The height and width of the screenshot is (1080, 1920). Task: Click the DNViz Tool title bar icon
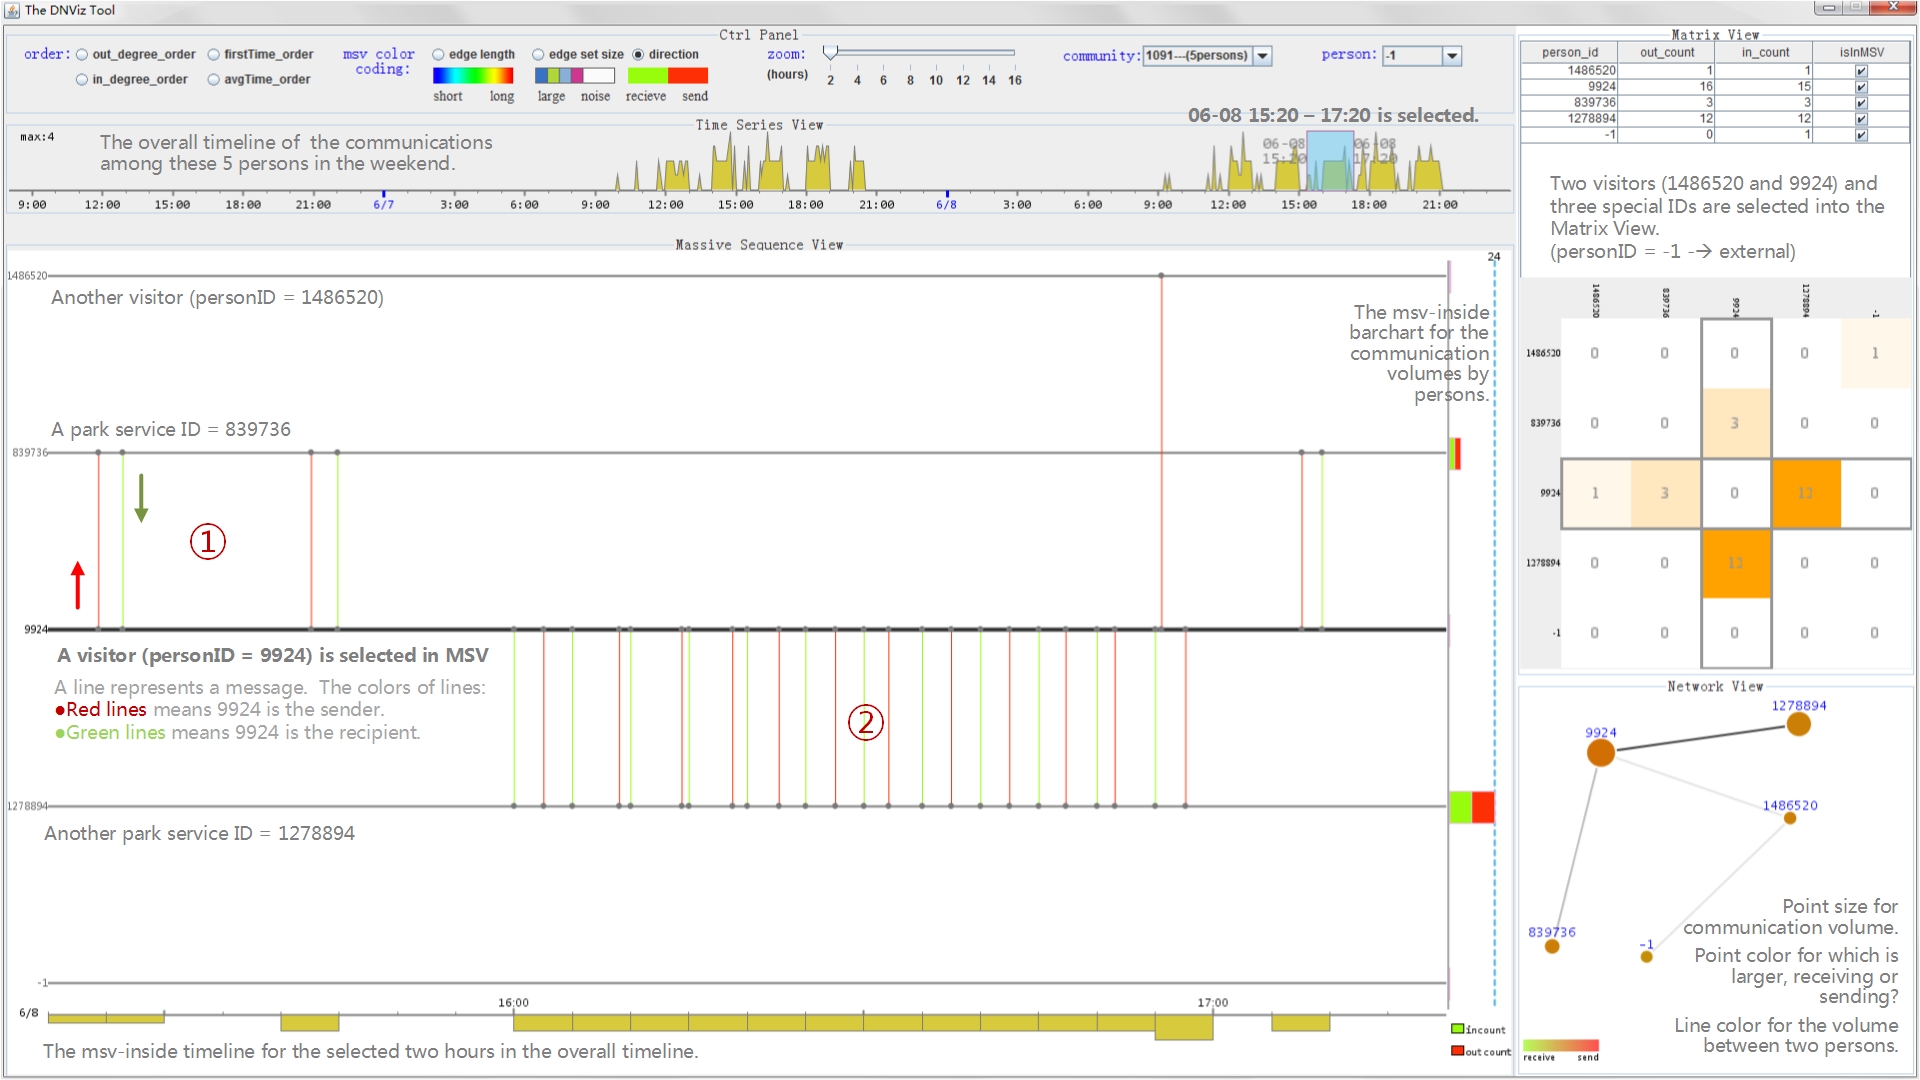pos(12,10)
